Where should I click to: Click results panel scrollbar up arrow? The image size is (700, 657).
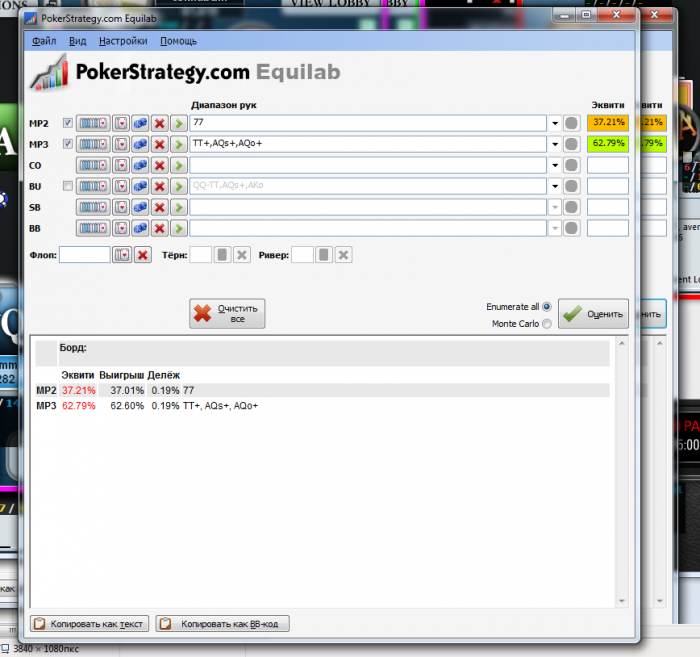click(622, 343)
